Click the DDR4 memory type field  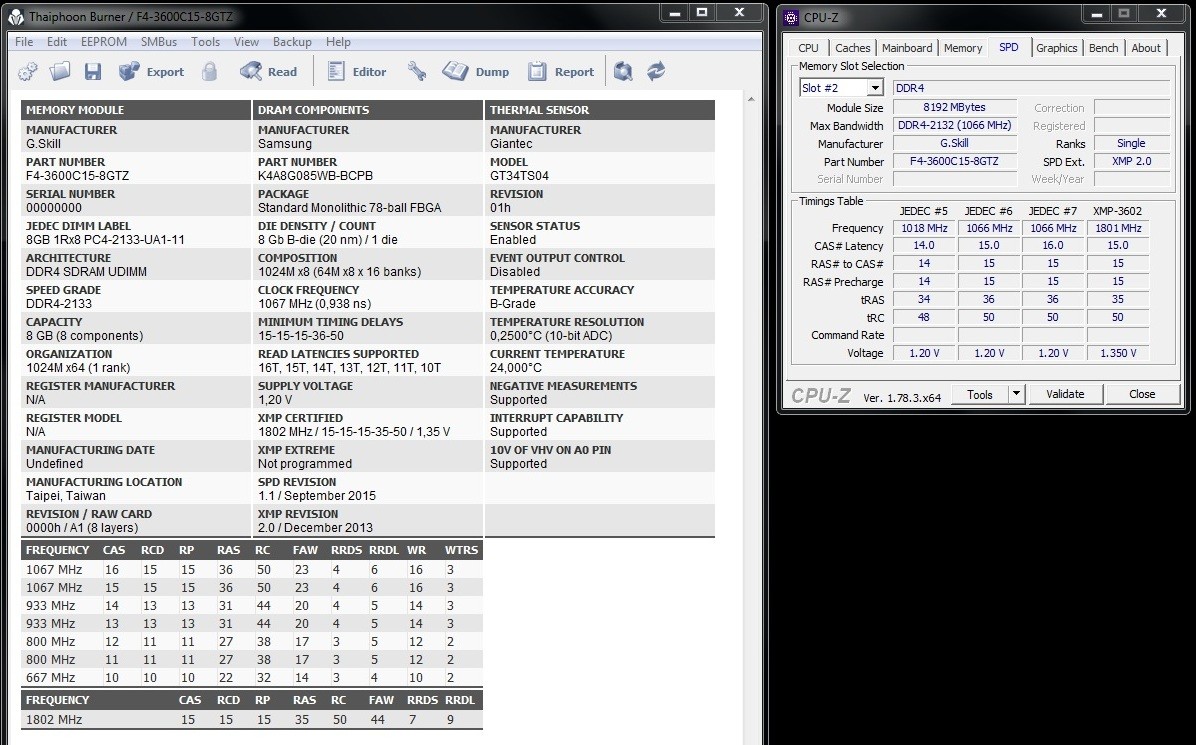[1031, 88]
